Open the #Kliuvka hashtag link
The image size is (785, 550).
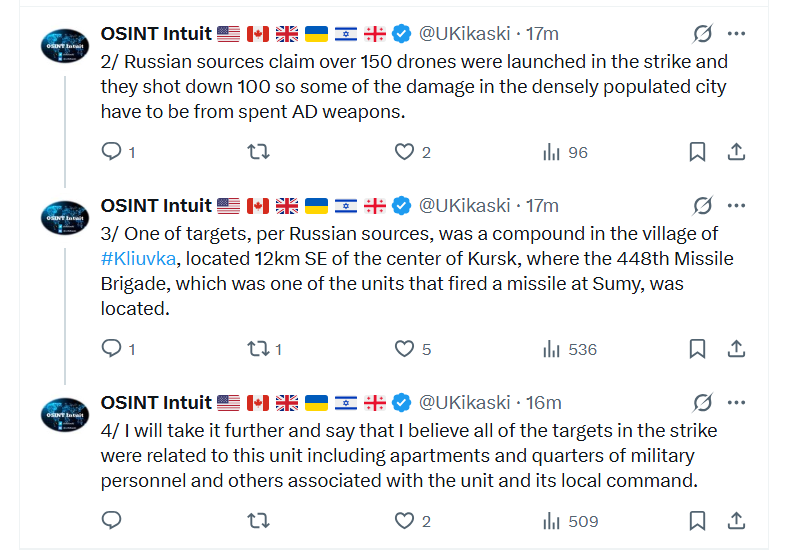(138, 259)
